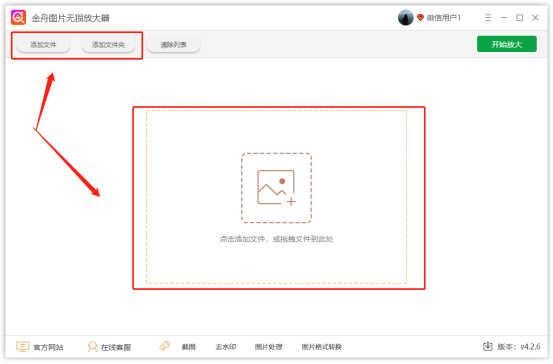Image resolution: width=553 pixels, height=364 pixels.
Task: Click the 添加文件 button
Action: (43, 45)
